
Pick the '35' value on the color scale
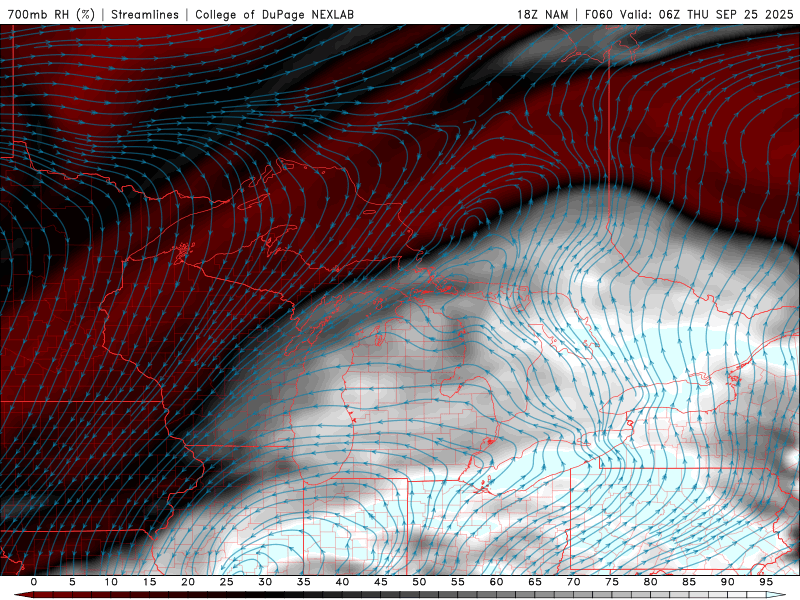tap(304, 582)
